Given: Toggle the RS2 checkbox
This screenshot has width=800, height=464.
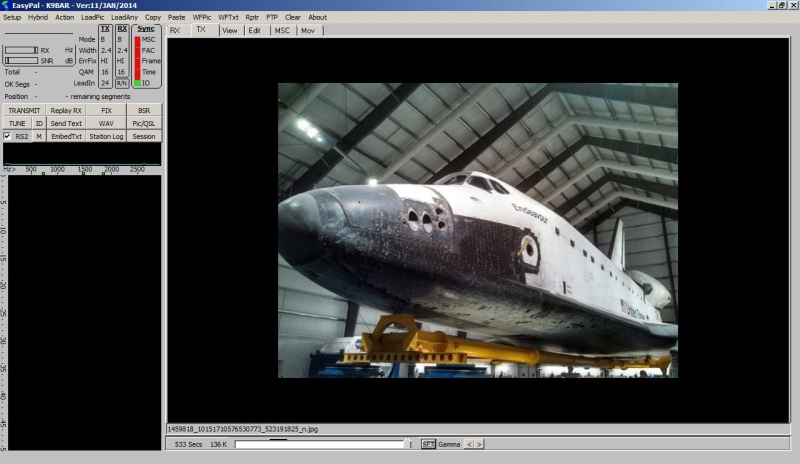Looking at the screenshot, I should [7, 136].
